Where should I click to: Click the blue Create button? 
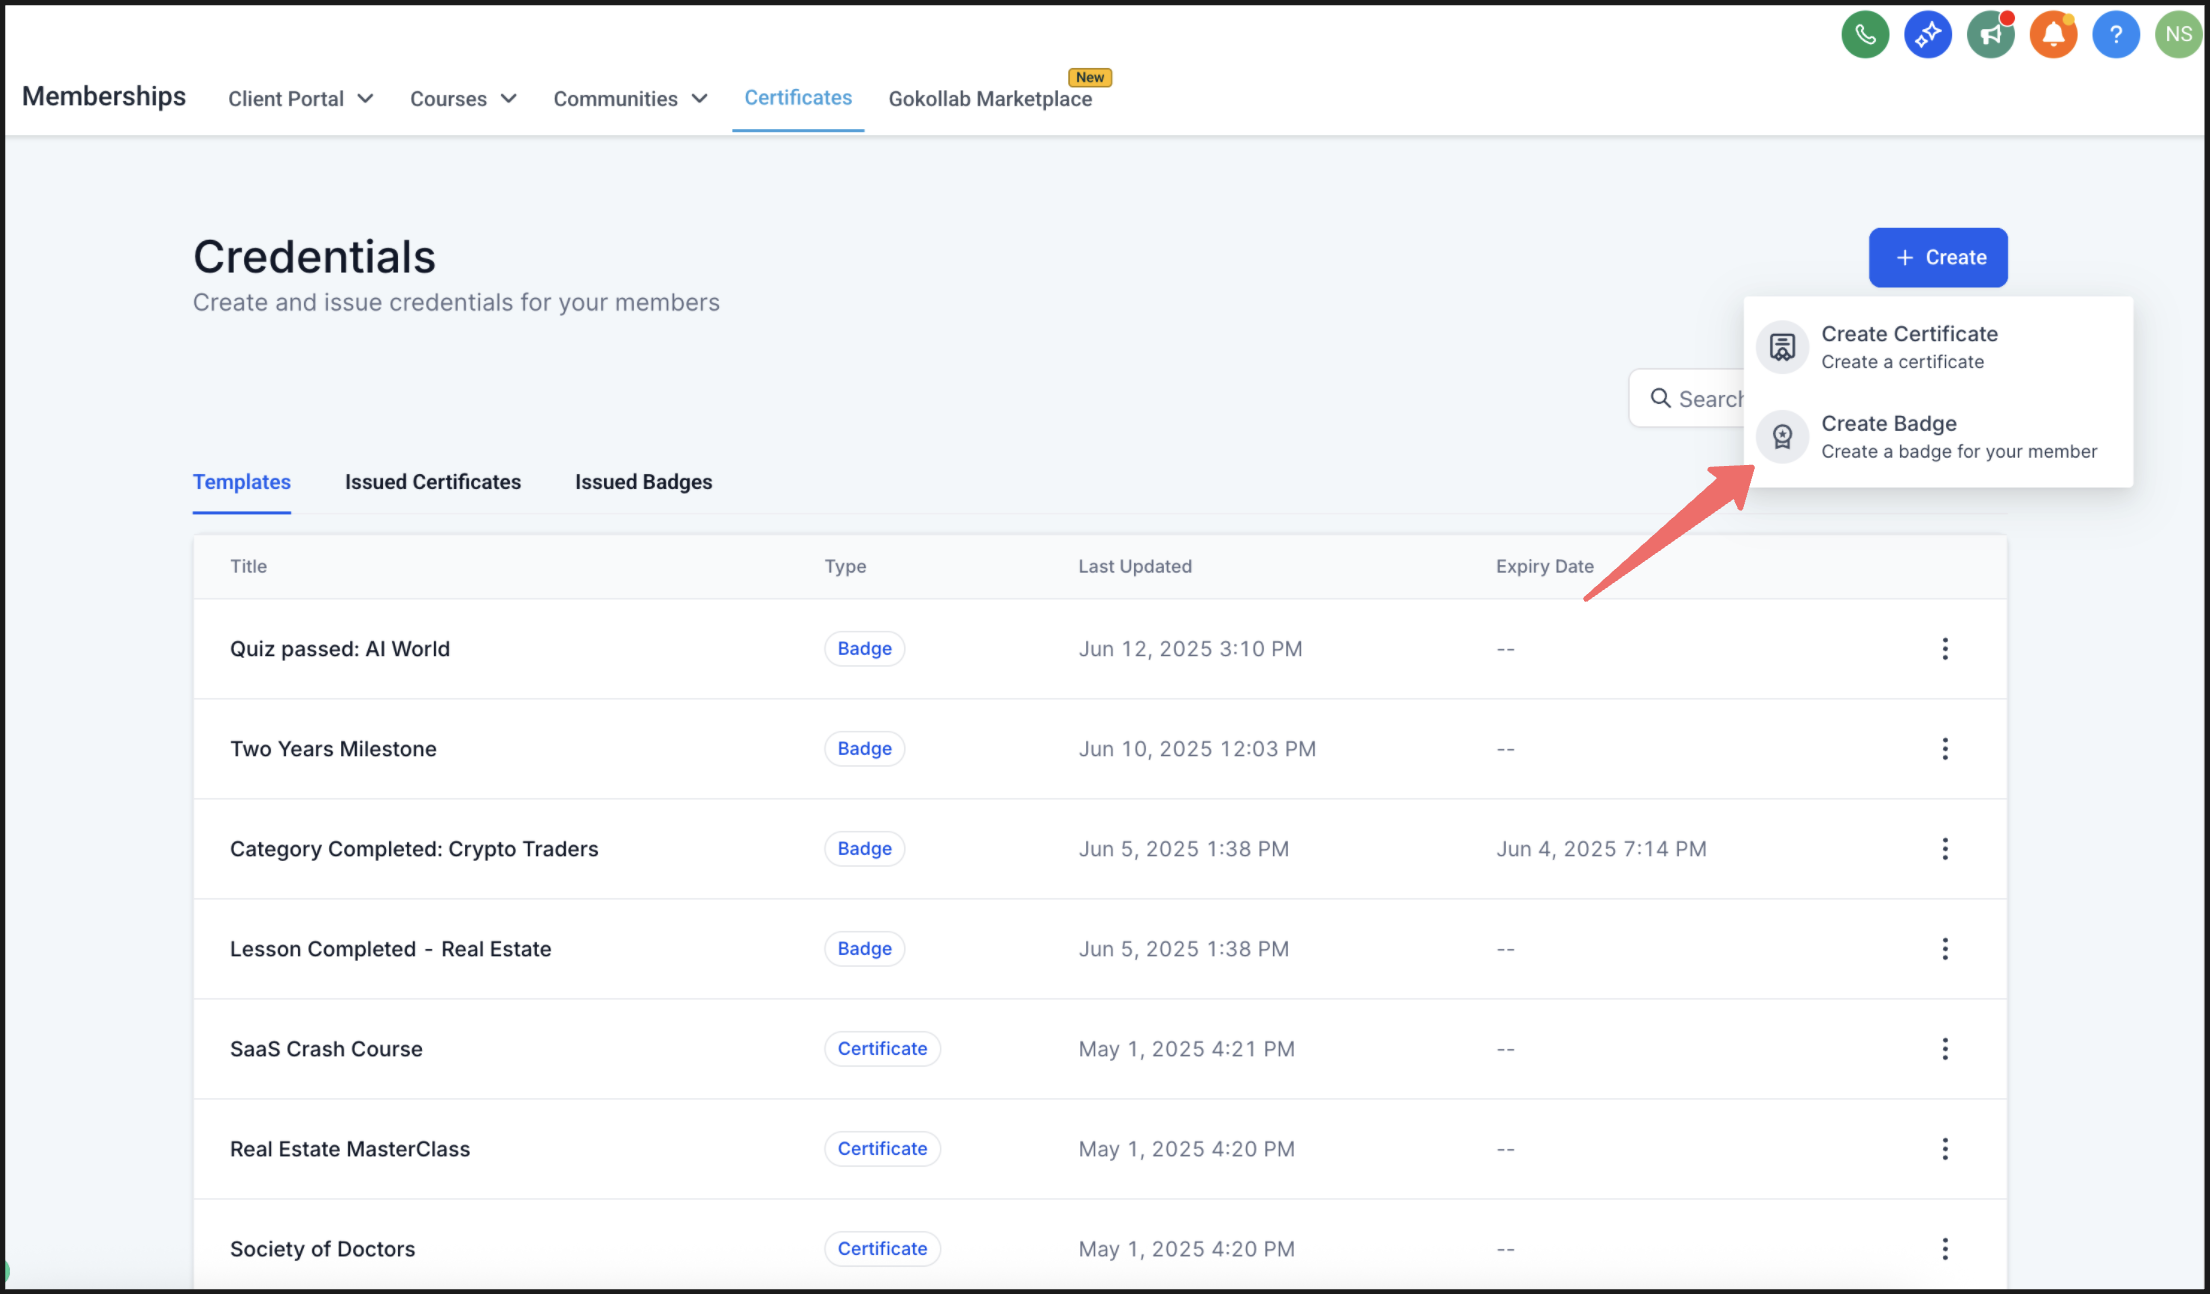[x=1938, y=258]
